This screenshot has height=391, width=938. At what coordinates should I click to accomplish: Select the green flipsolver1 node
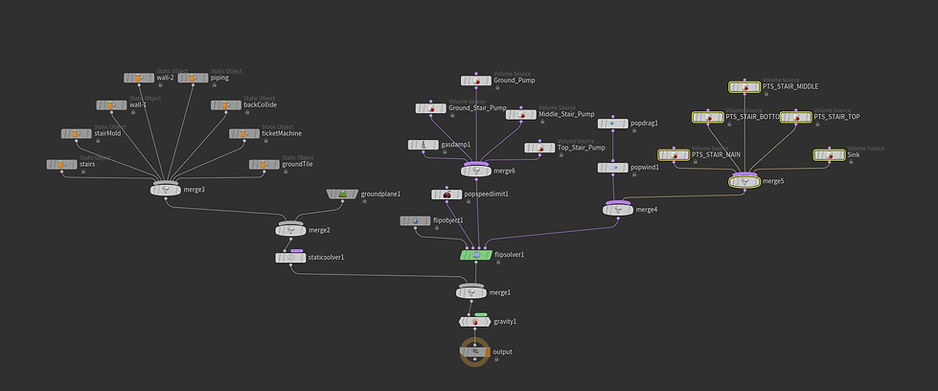pyautogui.click(x=476, y=255)
